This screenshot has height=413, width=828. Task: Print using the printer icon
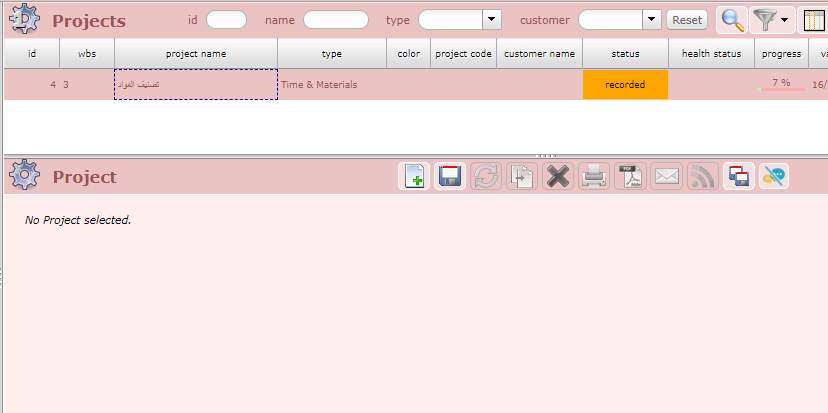pyautogui.click(x=594, y=177)
